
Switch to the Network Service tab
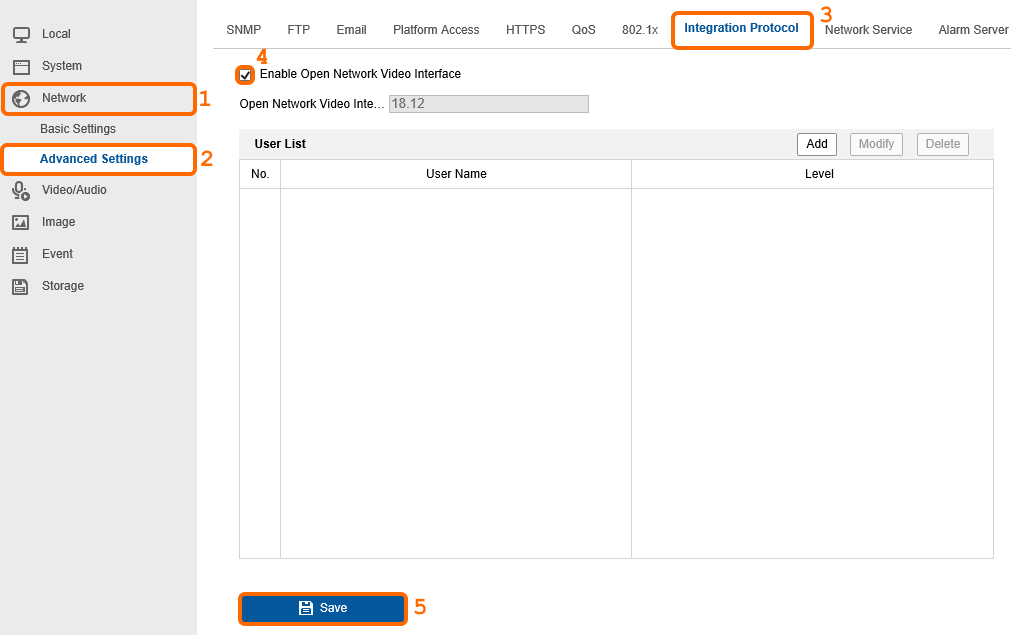pyautogui.click(x=868, y=30)
